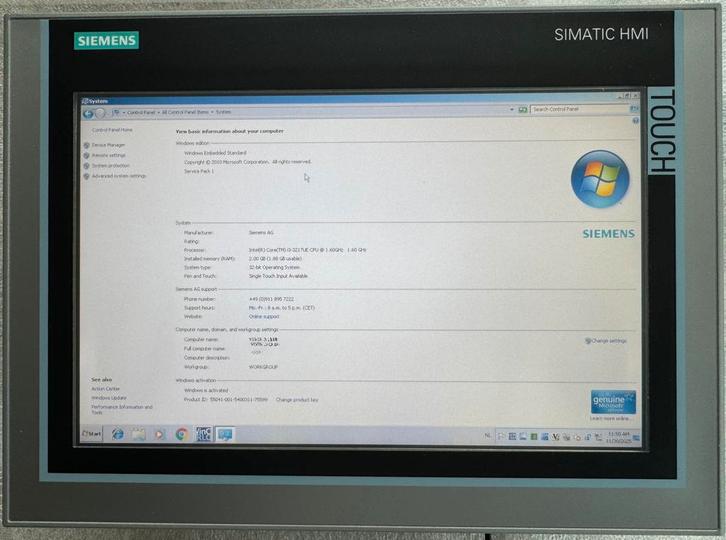Screen dimensions: 726x540
Task: Select the Processor value text
Action: (307, 250)
